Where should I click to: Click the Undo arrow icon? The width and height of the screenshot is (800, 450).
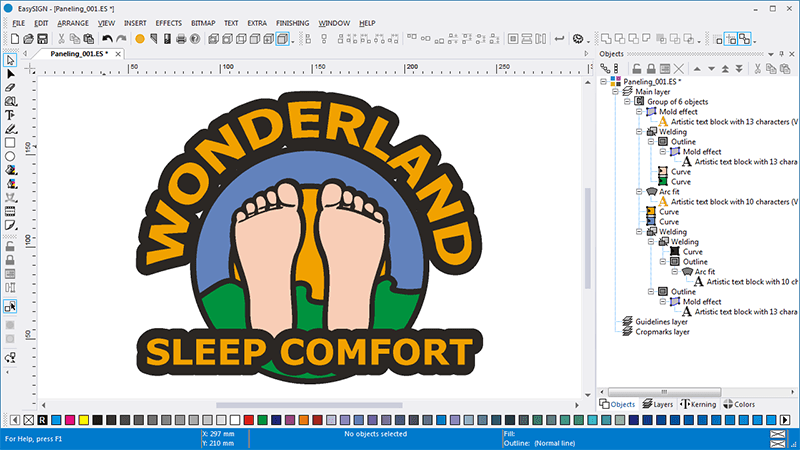107,39
